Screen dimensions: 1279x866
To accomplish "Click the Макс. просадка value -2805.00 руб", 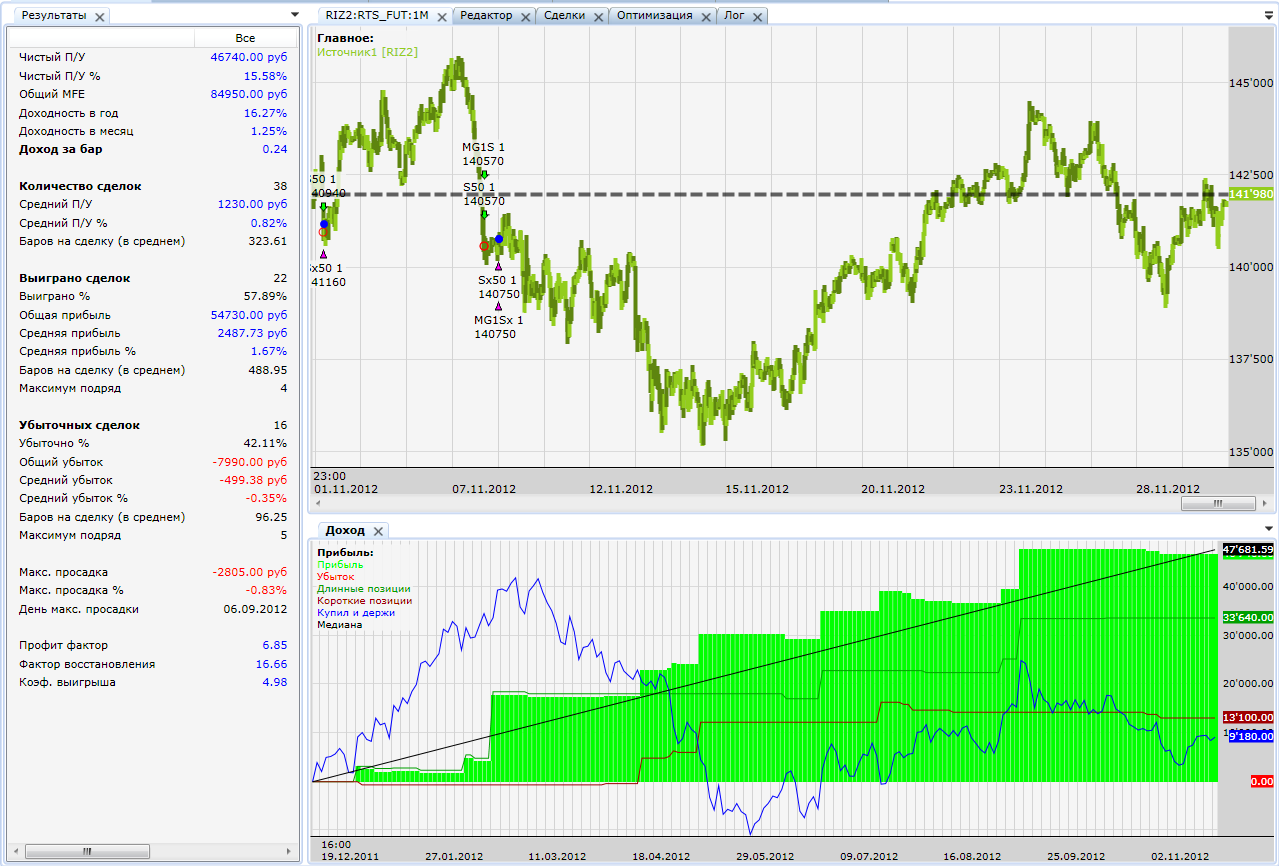I will tap(250, 572).
